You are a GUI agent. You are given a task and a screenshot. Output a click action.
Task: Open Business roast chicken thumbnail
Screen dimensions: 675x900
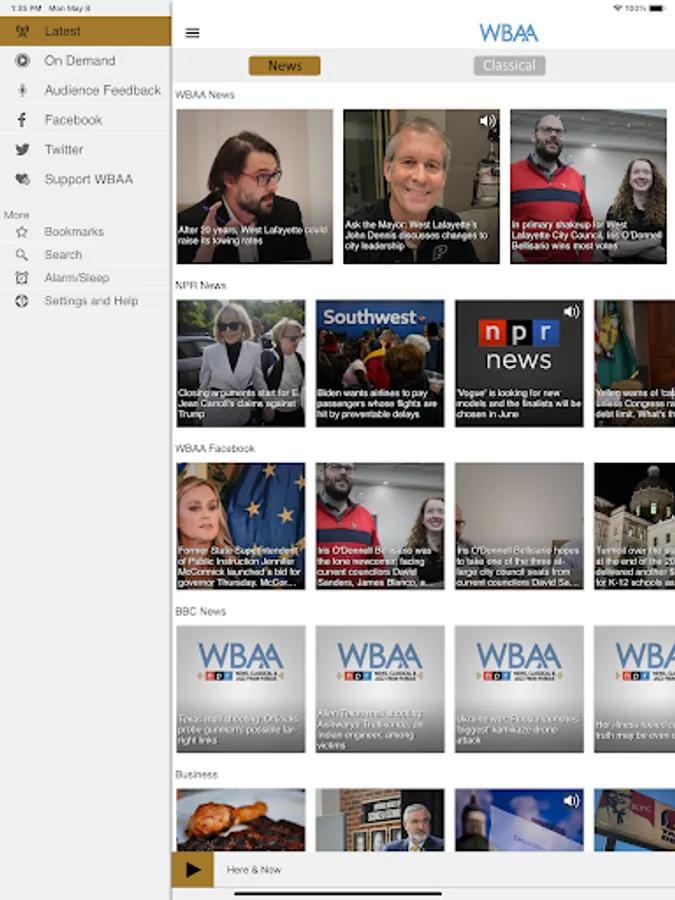tap(240, 820)
